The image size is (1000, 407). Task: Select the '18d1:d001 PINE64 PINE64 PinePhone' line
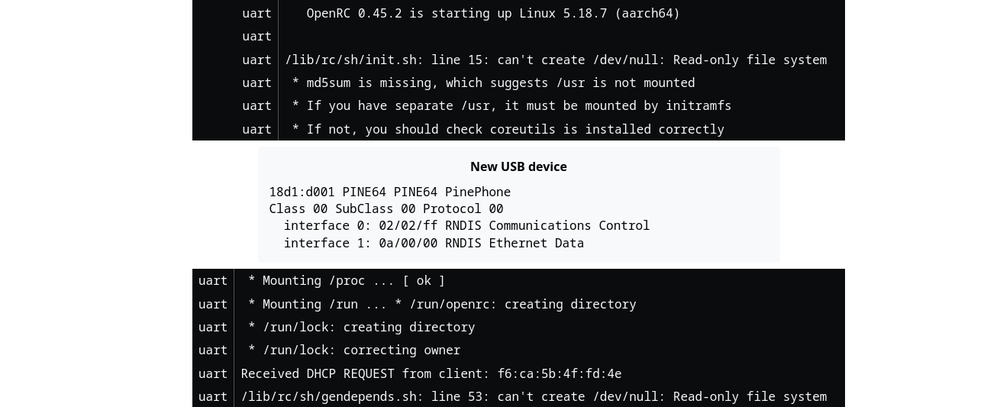(390, 192)
